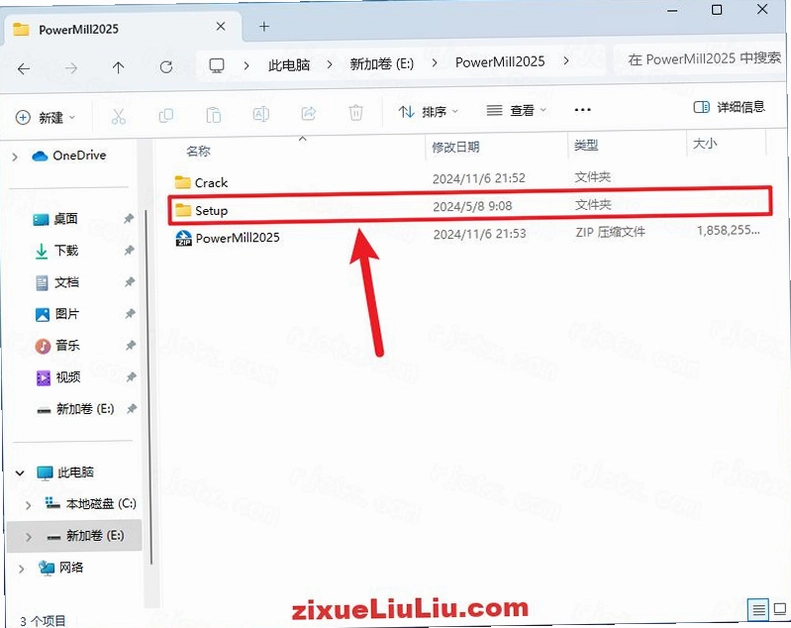Image resolution: width=791 pixels, height=628 pixels.
Task: Click the Rename icon in toolbar
Action: pos(261,114)
